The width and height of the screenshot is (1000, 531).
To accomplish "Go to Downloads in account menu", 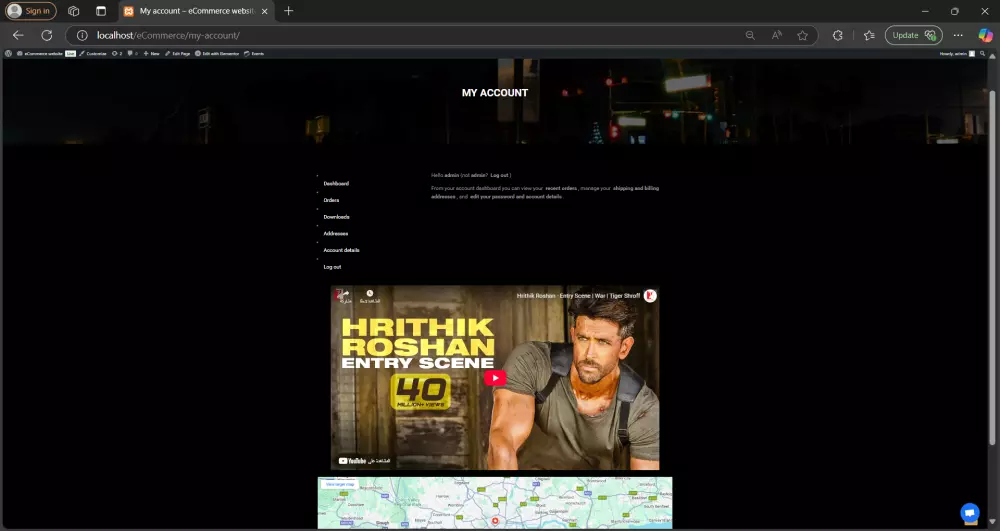I will (x=336, y=217).
